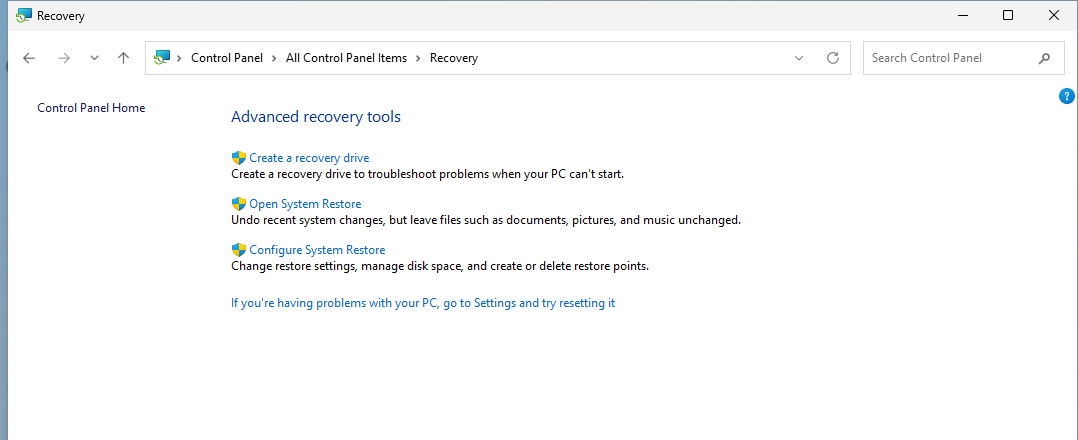
Task: Open the recent locations chevron
Action: (95, 58)
